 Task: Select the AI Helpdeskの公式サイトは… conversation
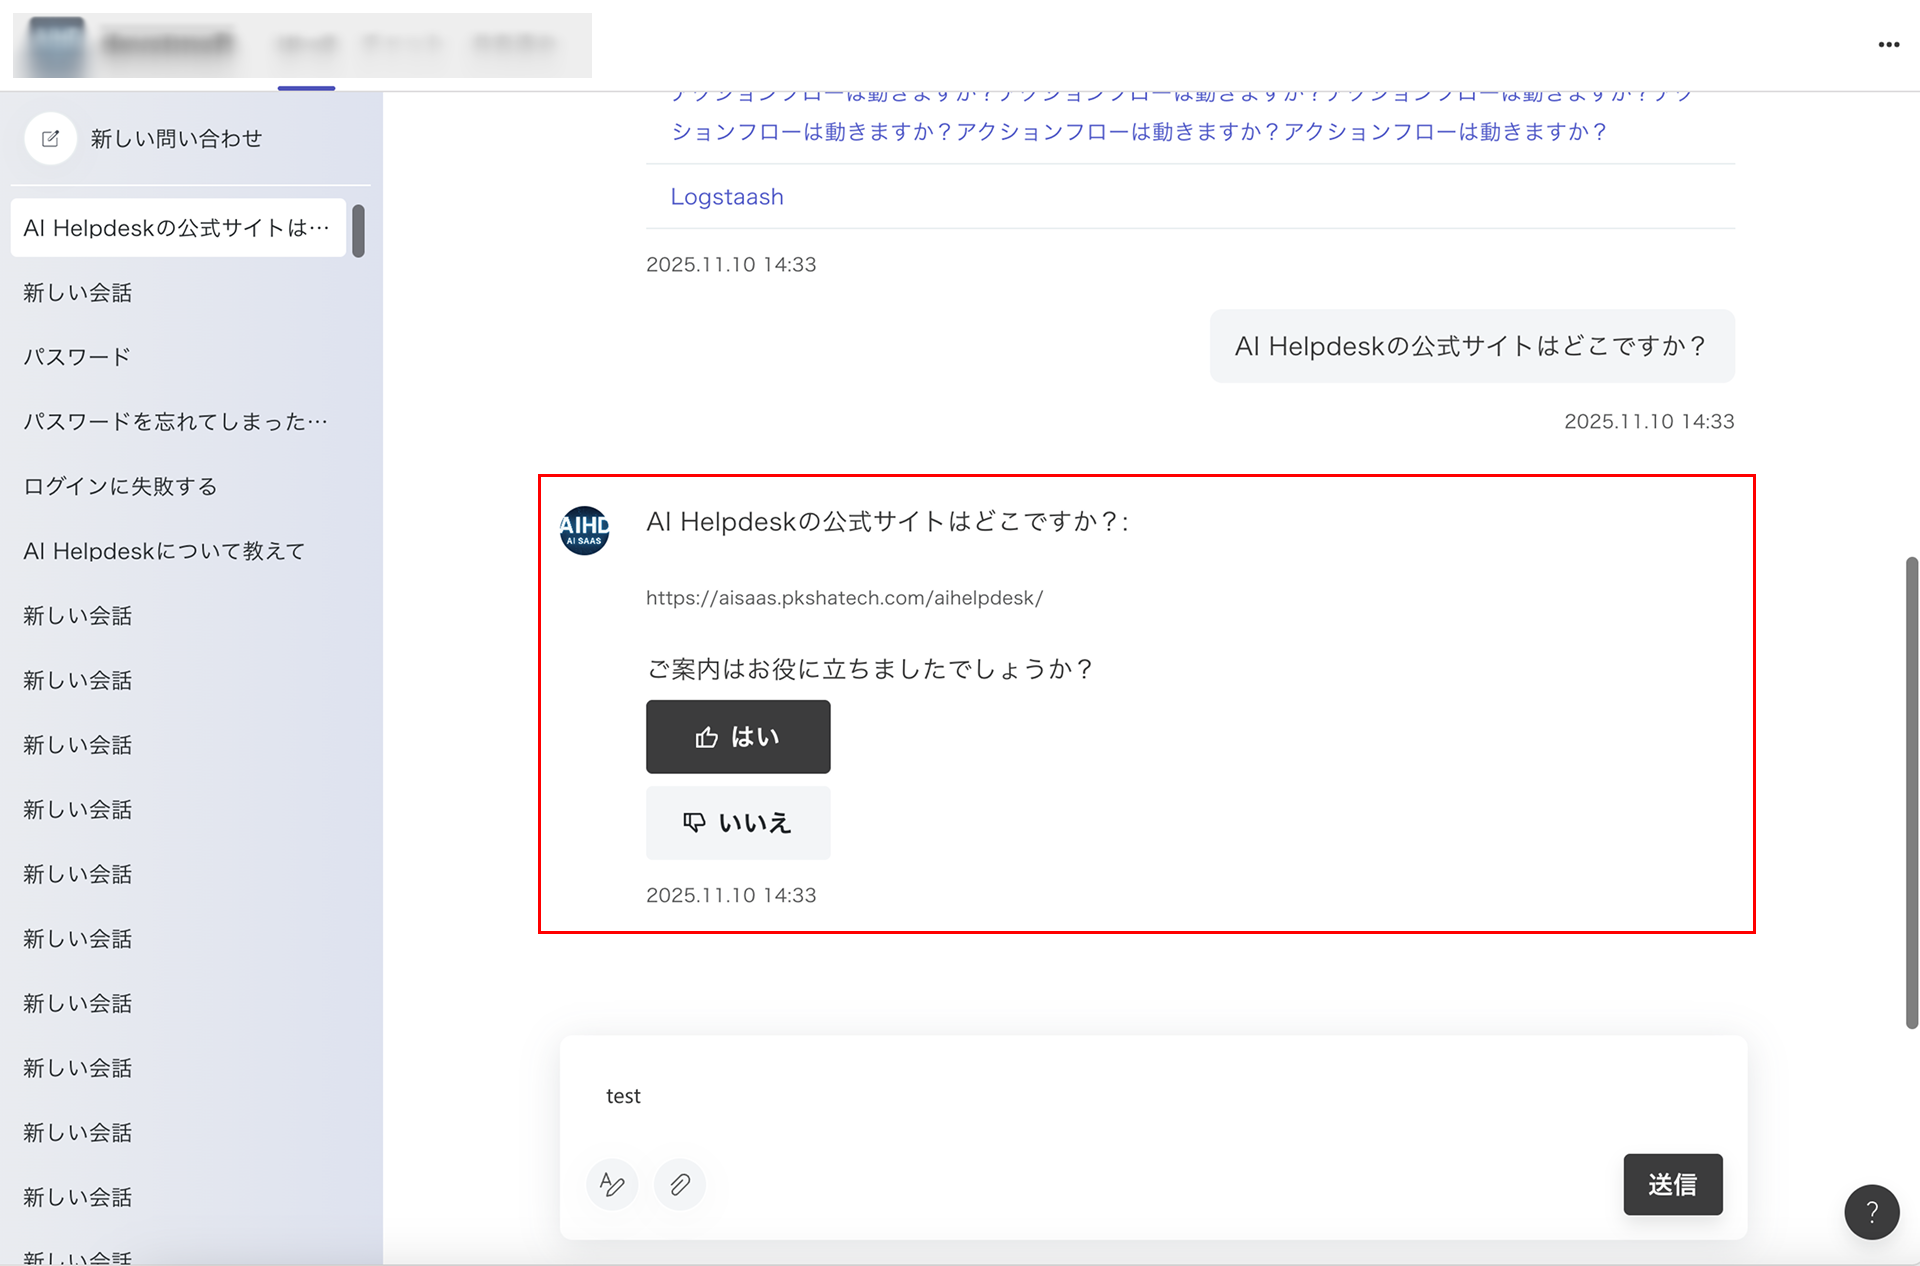(x=178, y=228)
